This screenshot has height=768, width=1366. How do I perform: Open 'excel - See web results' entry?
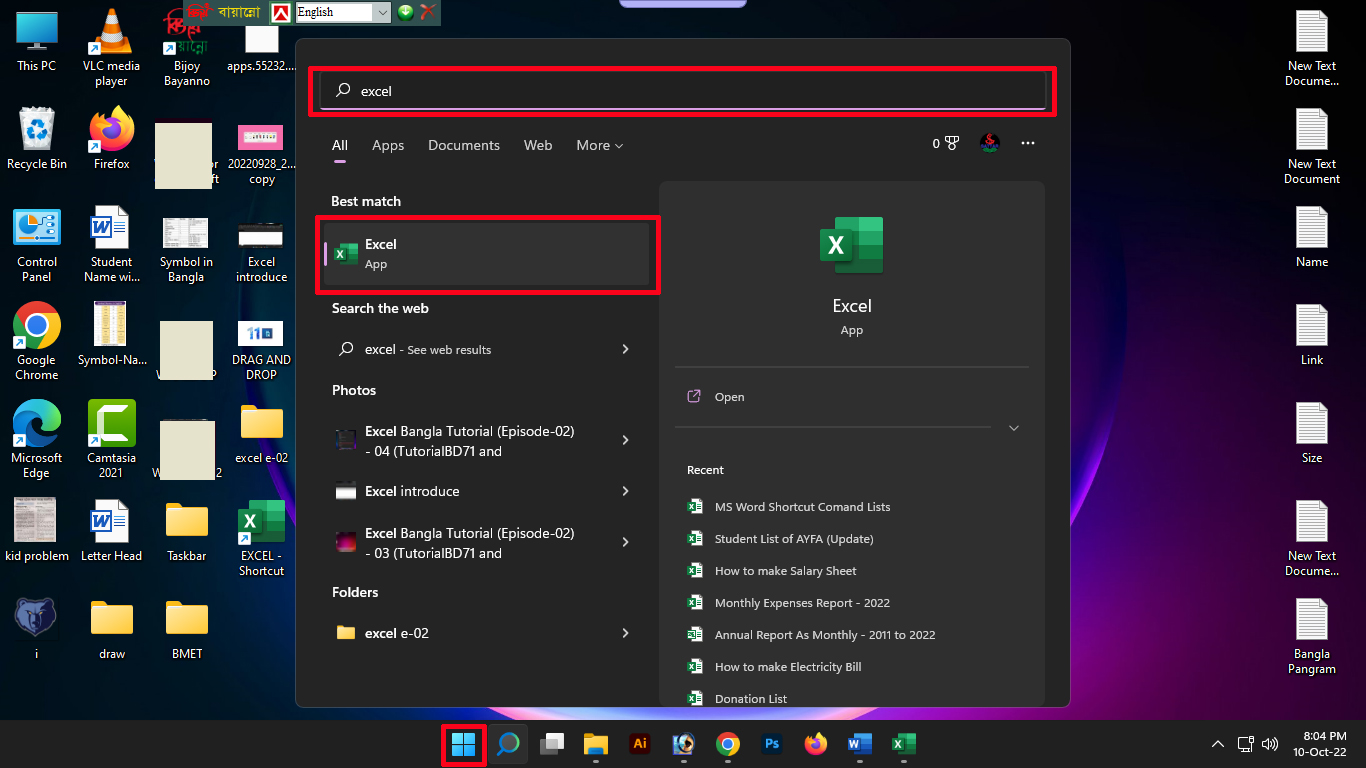point(488,349)
